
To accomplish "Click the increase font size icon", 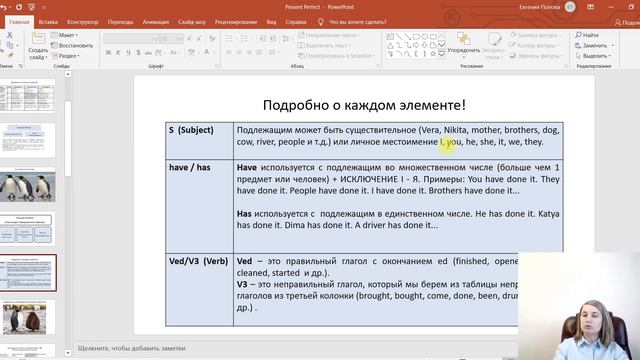I will pyautogui.click(x=189, y=39).
